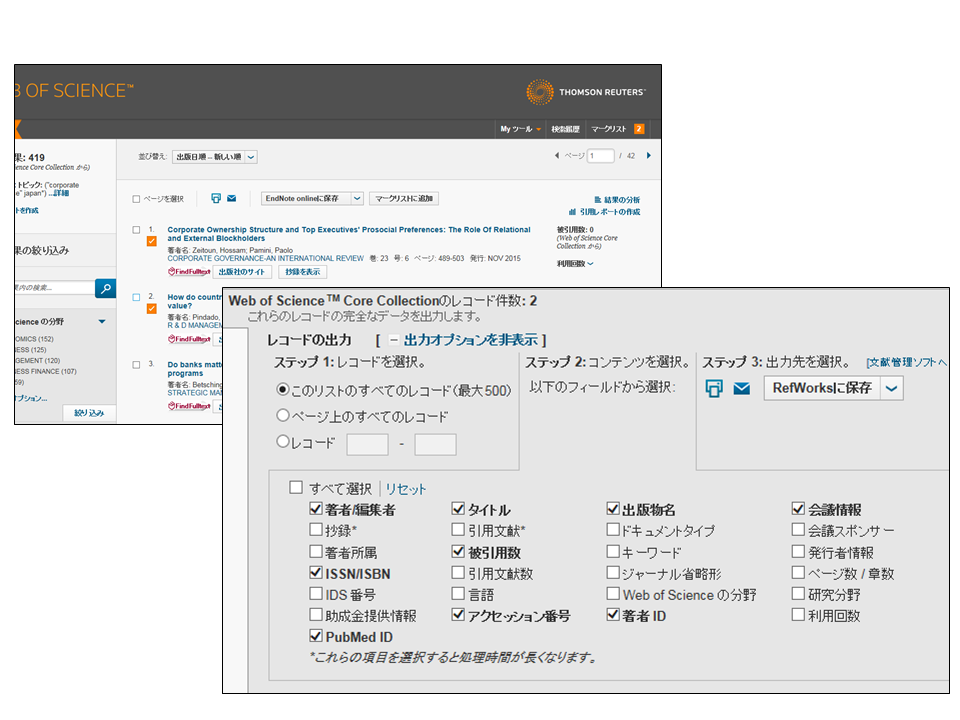Uncheck the 被引用数 field
This screenshot has height=720, width=960.
click(x=458, y=552)
